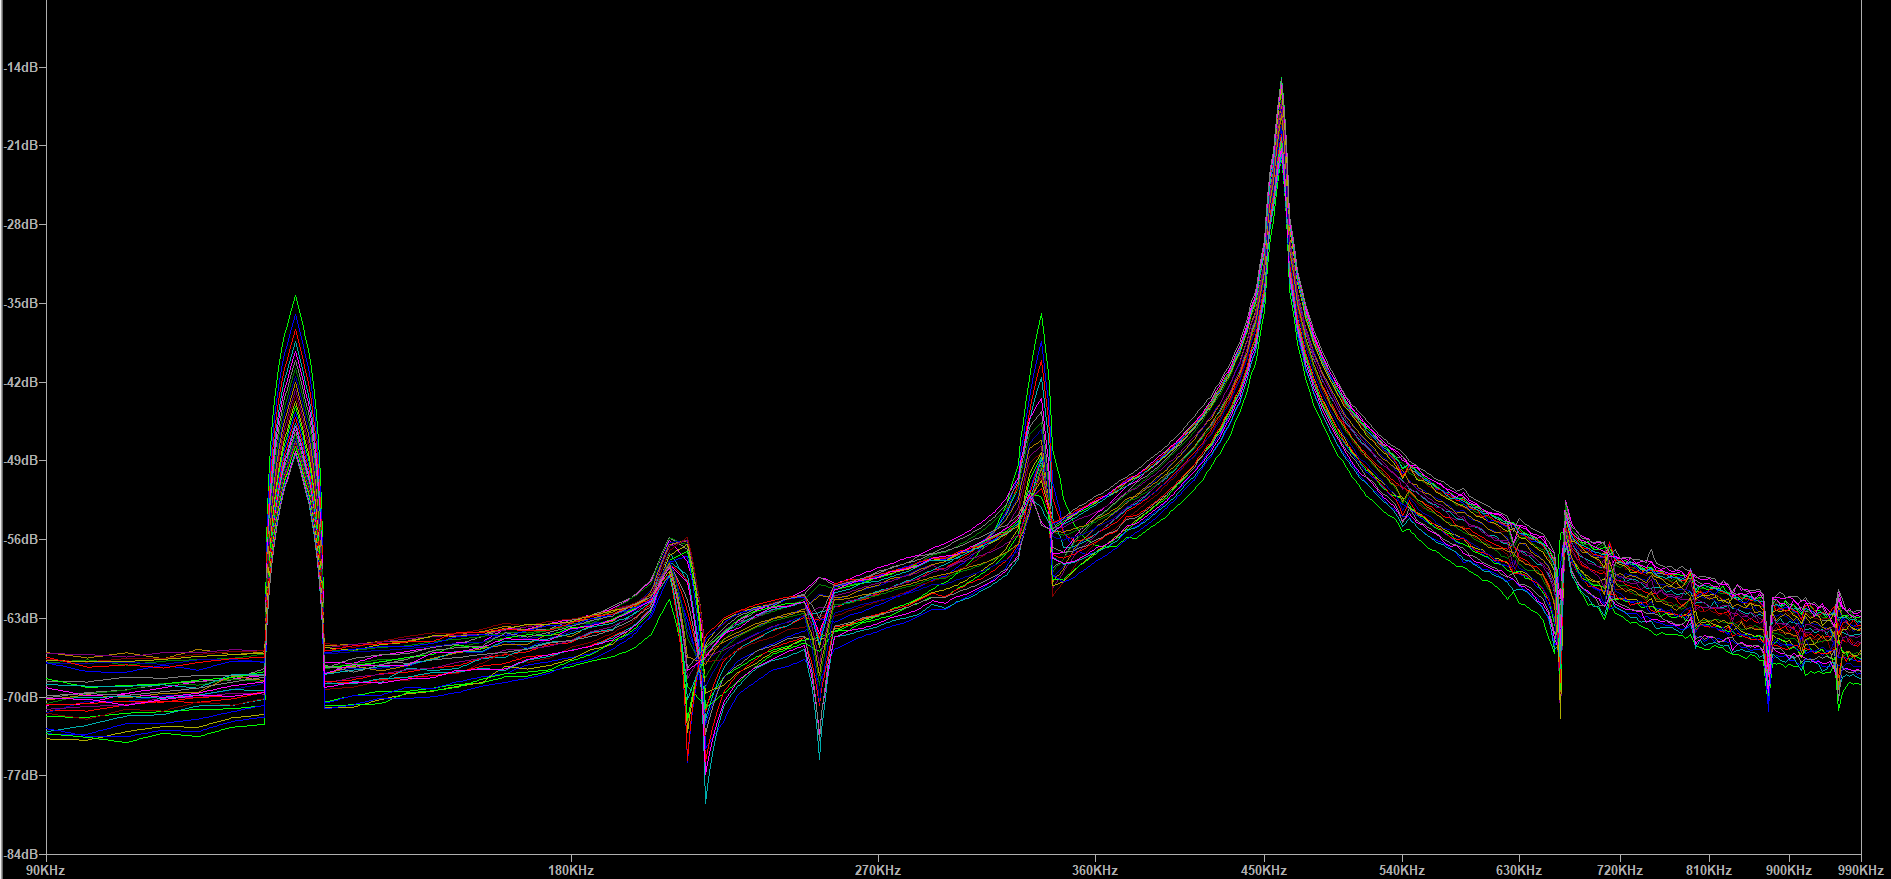Click the 450KHz horizontal axis label

click(x=1264, y=870)
